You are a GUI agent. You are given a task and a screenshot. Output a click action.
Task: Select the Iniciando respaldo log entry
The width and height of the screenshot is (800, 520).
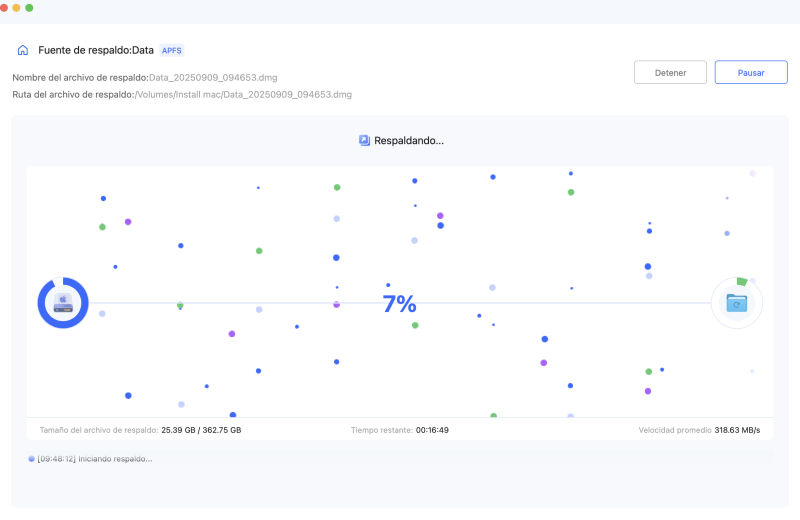95,459
